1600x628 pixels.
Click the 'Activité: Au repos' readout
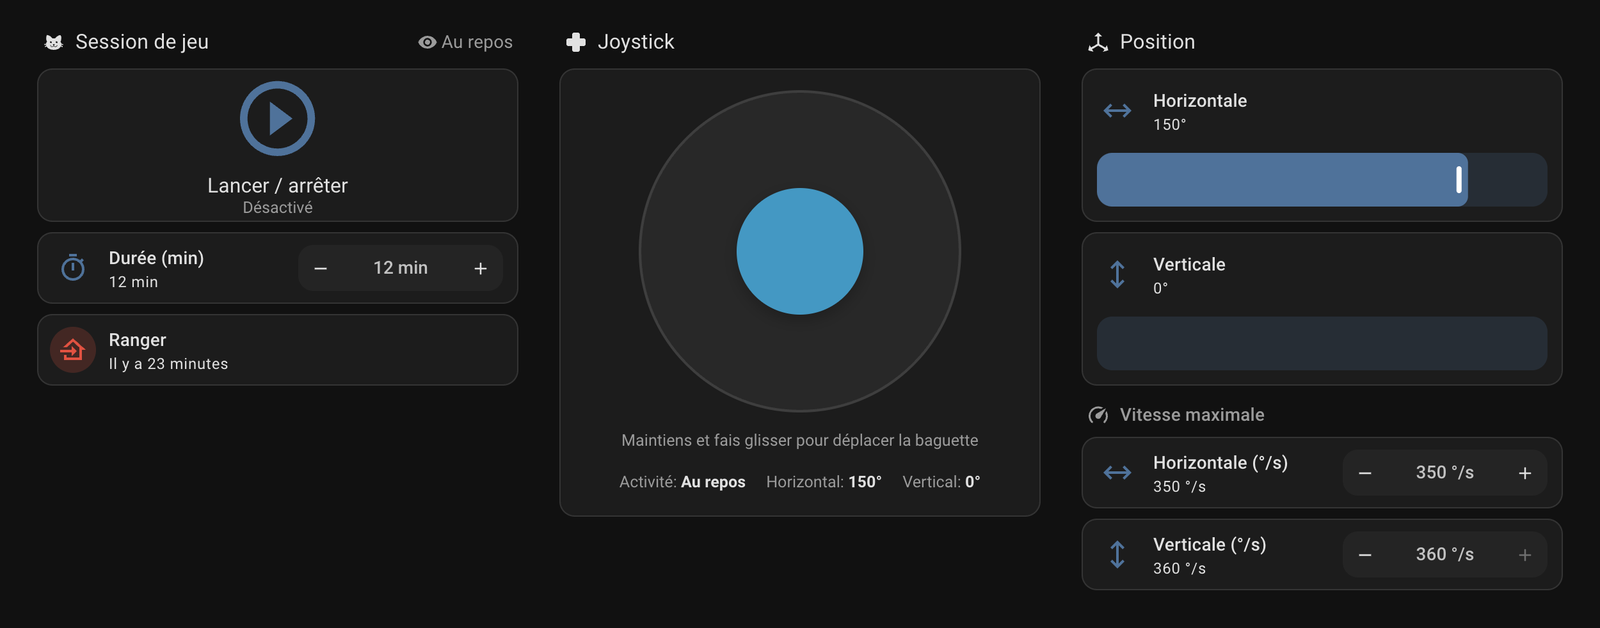[x=682, y=482]
